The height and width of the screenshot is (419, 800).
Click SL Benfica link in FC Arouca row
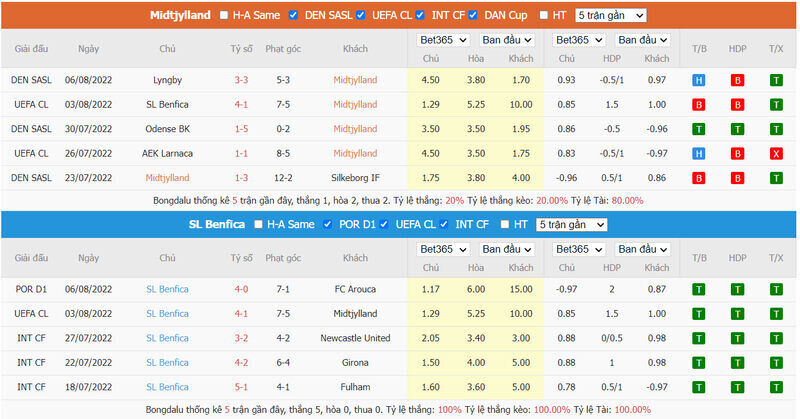167,289
